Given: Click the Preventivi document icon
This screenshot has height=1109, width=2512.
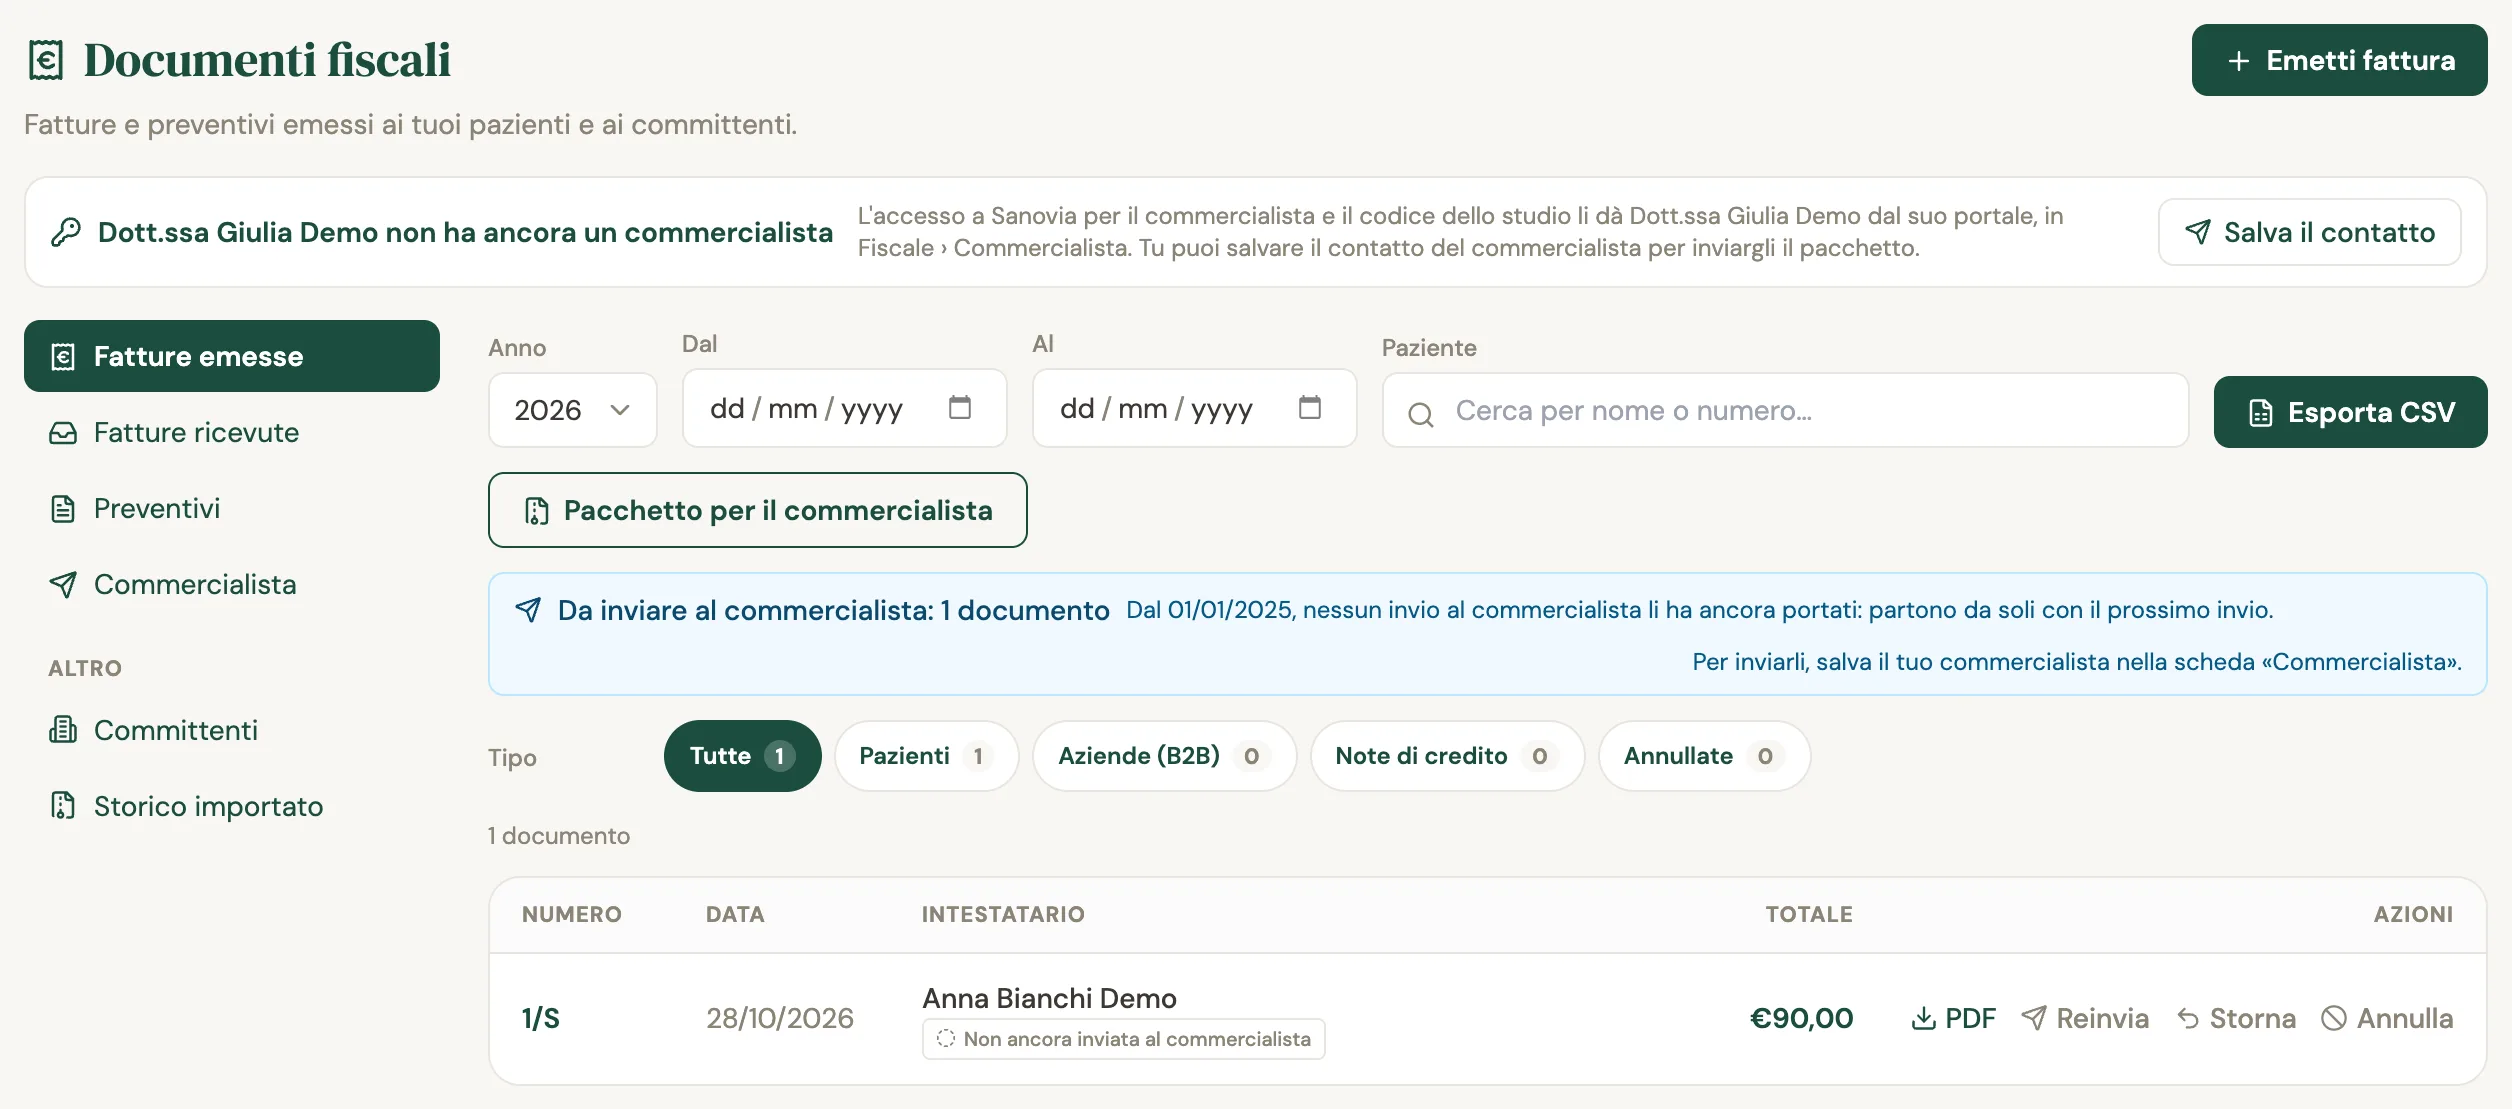Looking at the screenshot, I should pos(63,509).
